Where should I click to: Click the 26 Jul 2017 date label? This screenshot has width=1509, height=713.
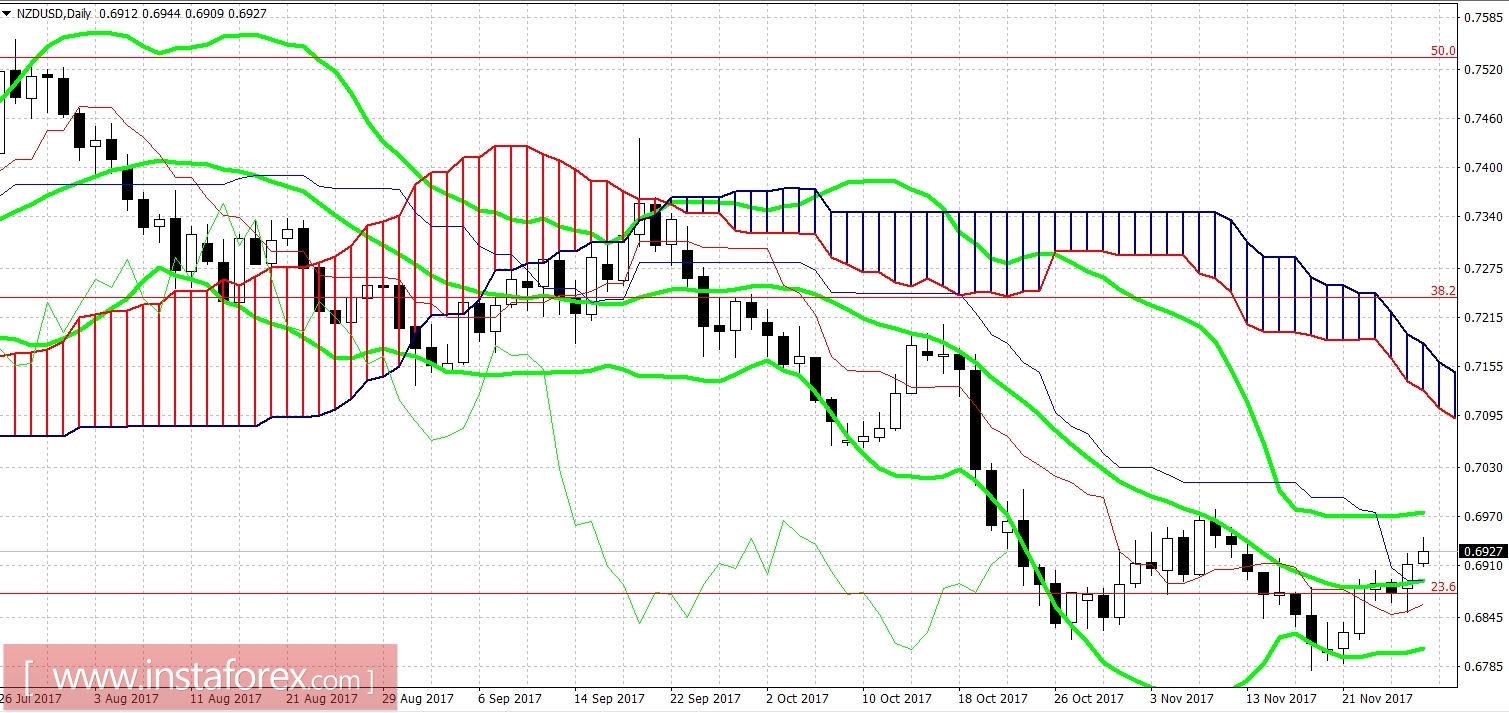(30, 700)
